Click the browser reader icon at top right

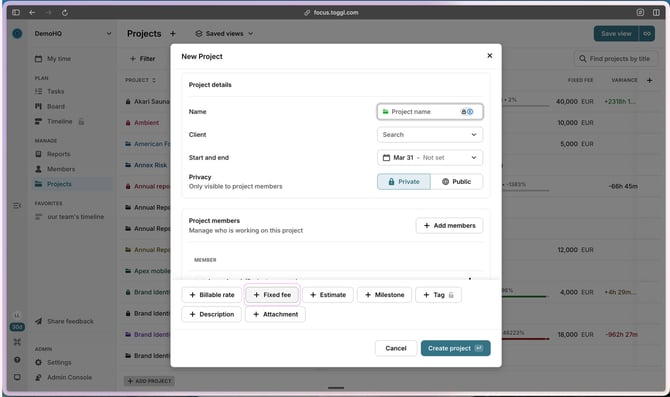tap(640, 12)
